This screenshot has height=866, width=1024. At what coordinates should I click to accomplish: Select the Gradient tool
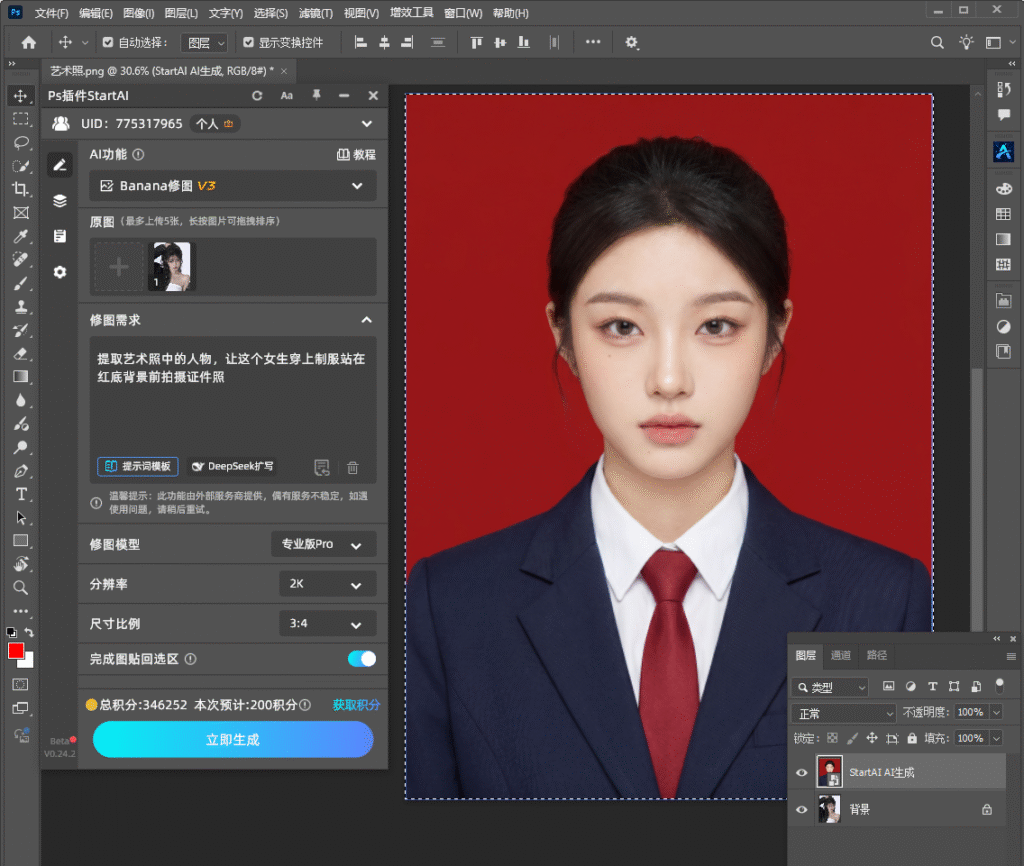(20, 377)
